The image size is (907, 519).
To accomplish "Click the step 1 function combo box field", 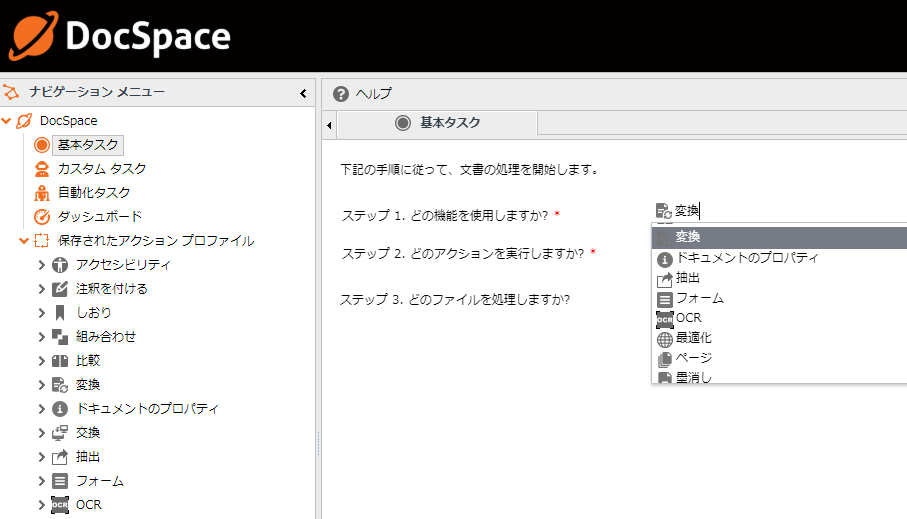I will pos(779,211).
